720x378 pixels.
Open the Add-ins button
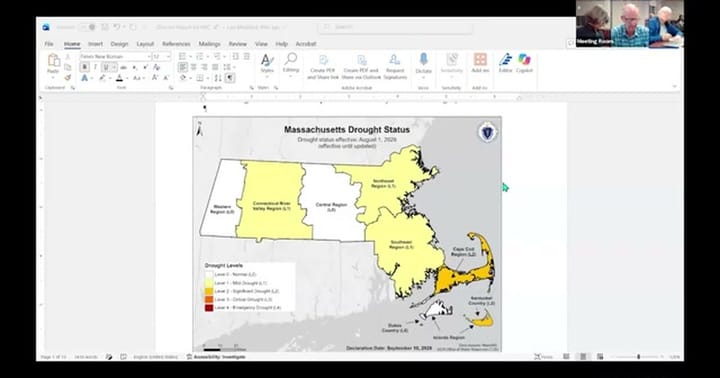(x=480, y=63)
